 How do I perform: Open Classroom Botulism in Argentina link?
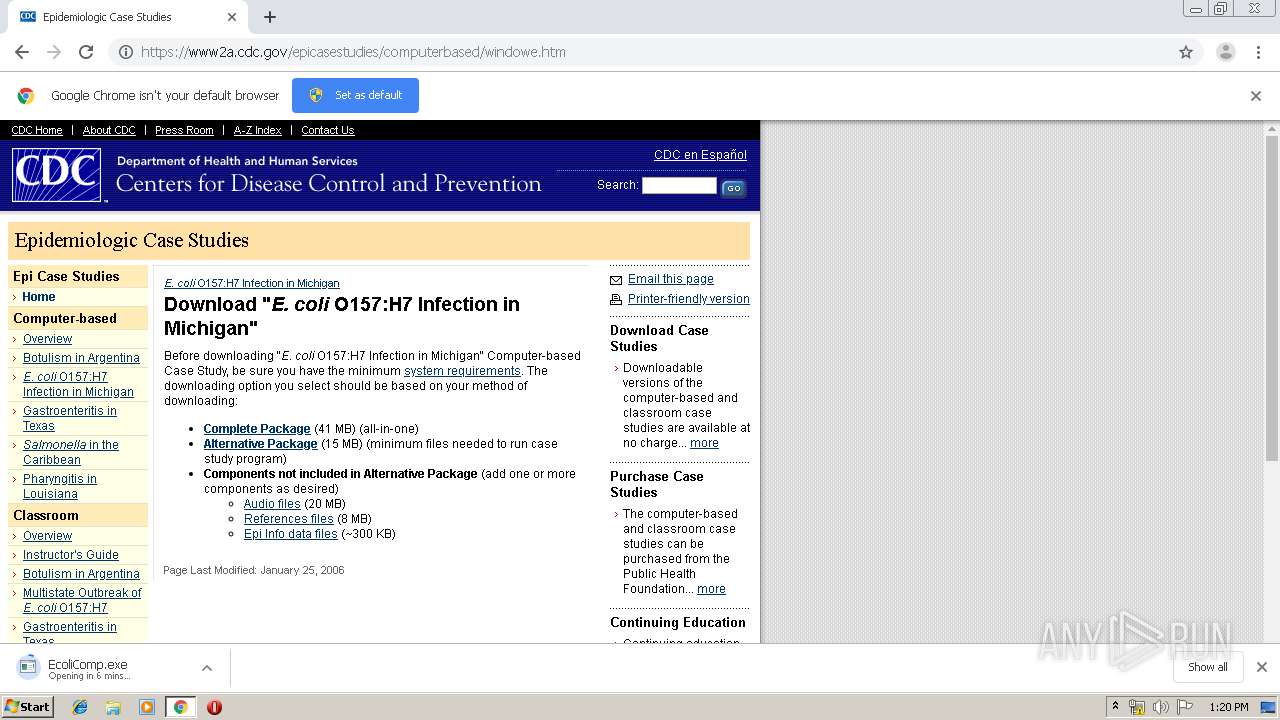81,574
